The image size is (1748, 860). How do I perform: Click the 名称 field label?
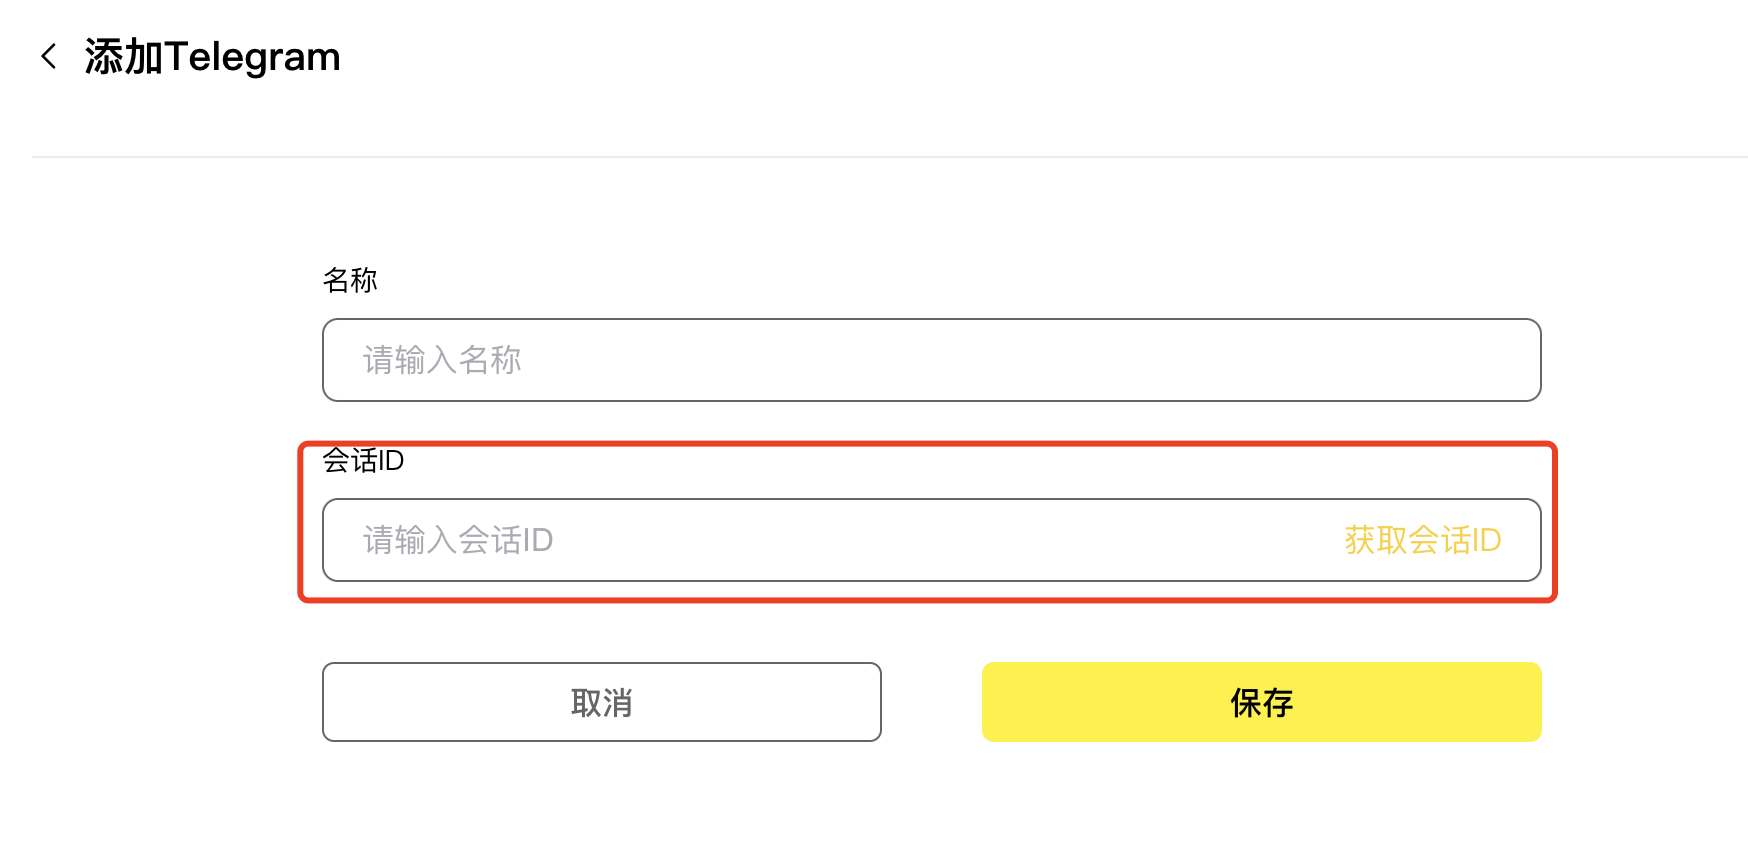click(x=350, y=280)
